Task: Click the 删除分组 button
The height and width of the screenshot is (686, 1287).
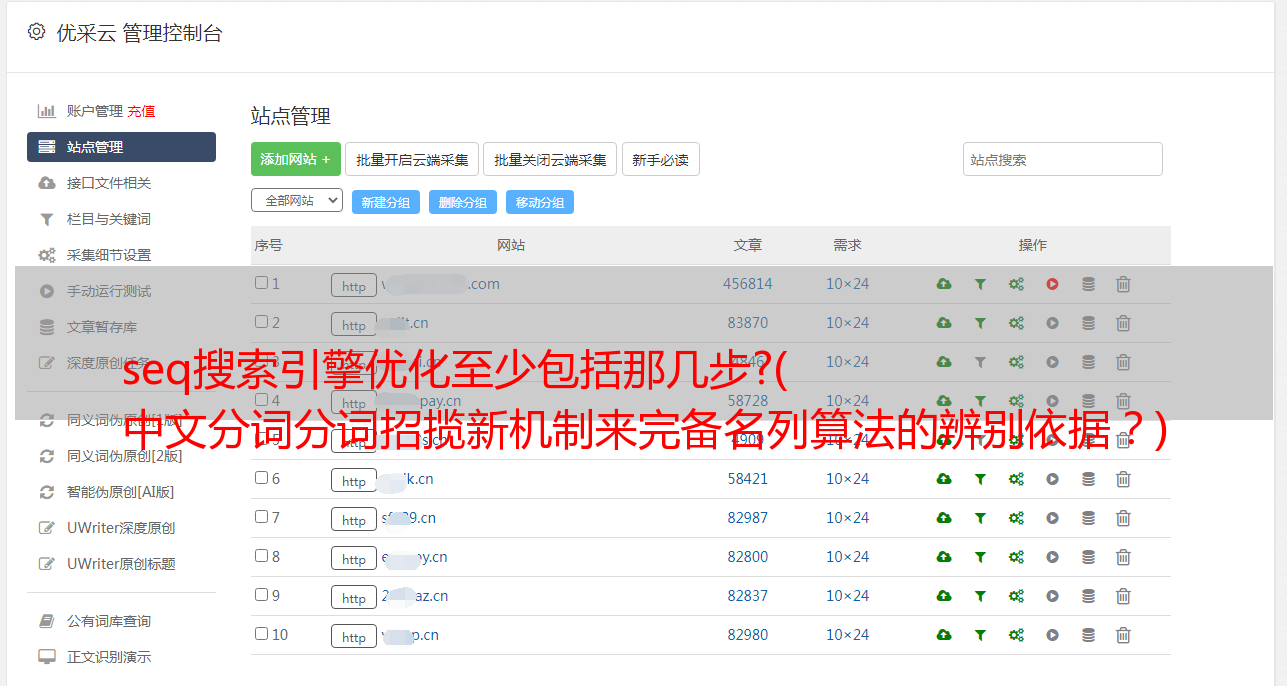Action: pos(463,202)
